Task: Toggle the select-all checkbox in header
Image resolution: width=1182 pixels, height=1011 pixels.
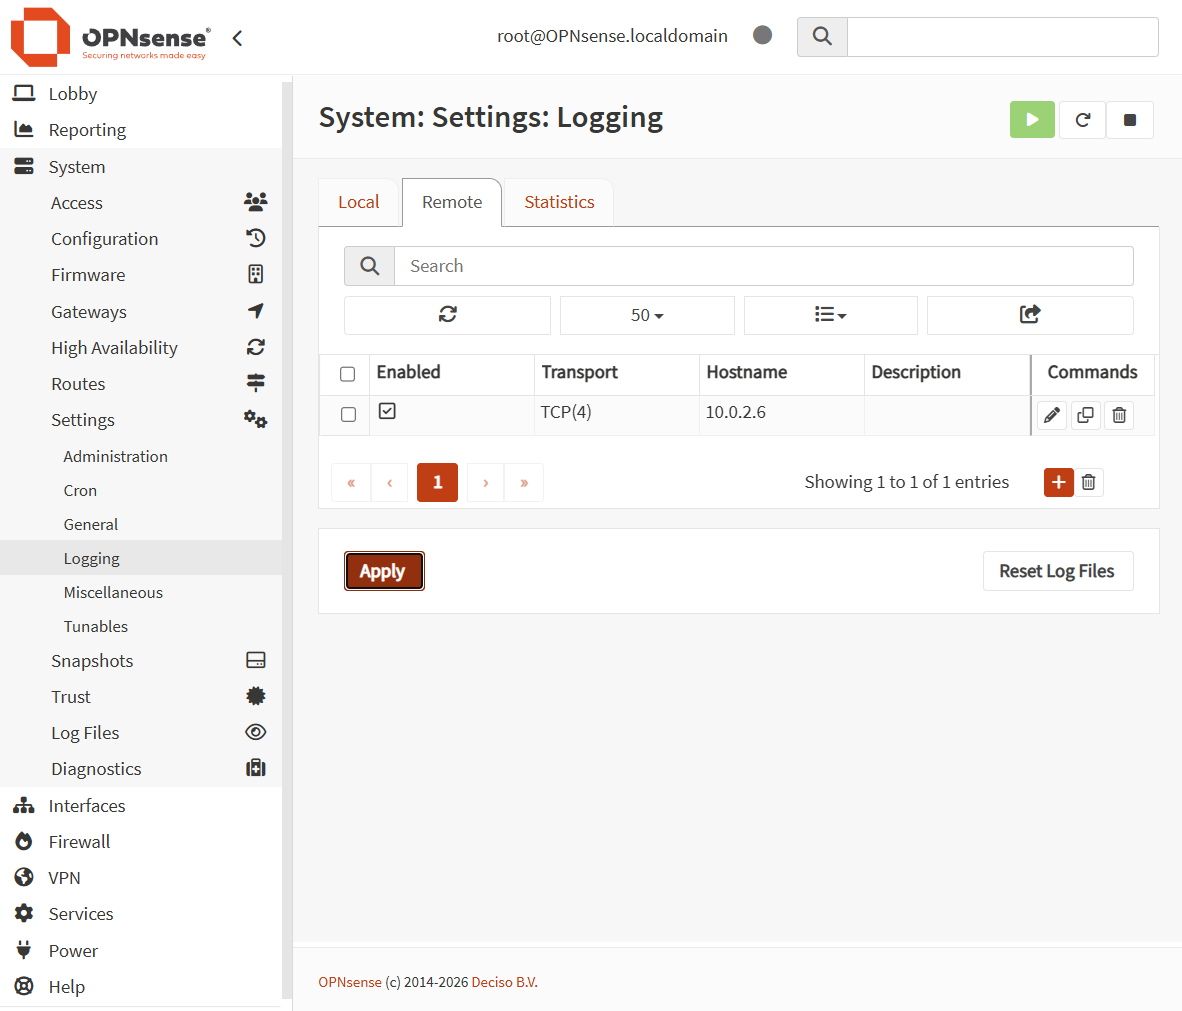Action: [x=348, y=374]
